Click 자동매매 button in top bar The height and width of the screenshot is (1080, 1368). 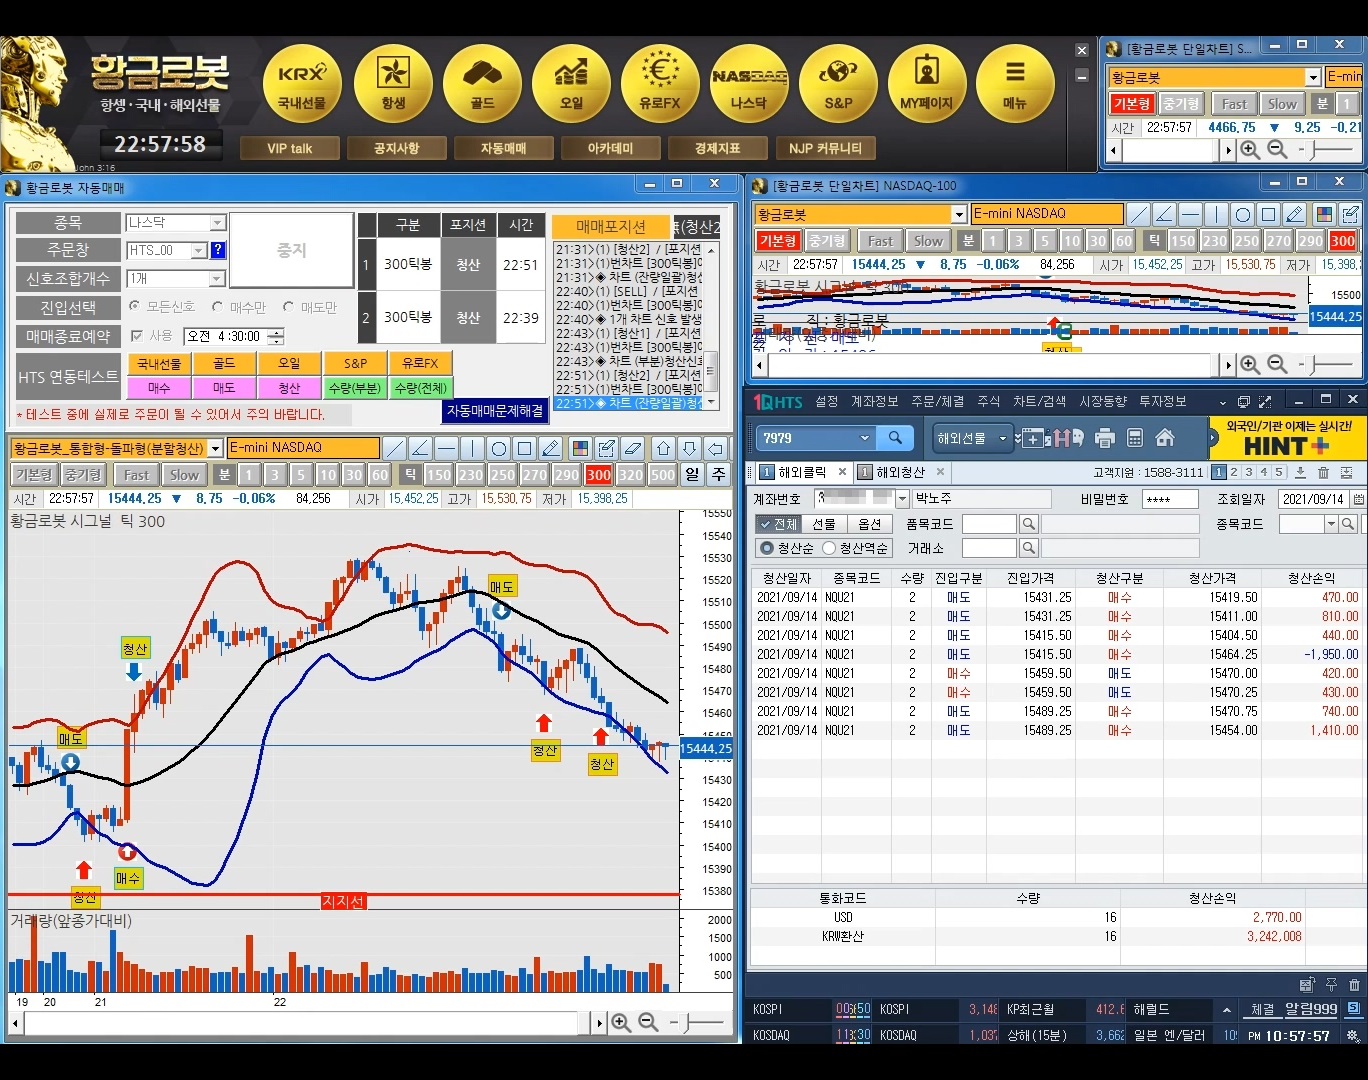click(x=503, y=148)
